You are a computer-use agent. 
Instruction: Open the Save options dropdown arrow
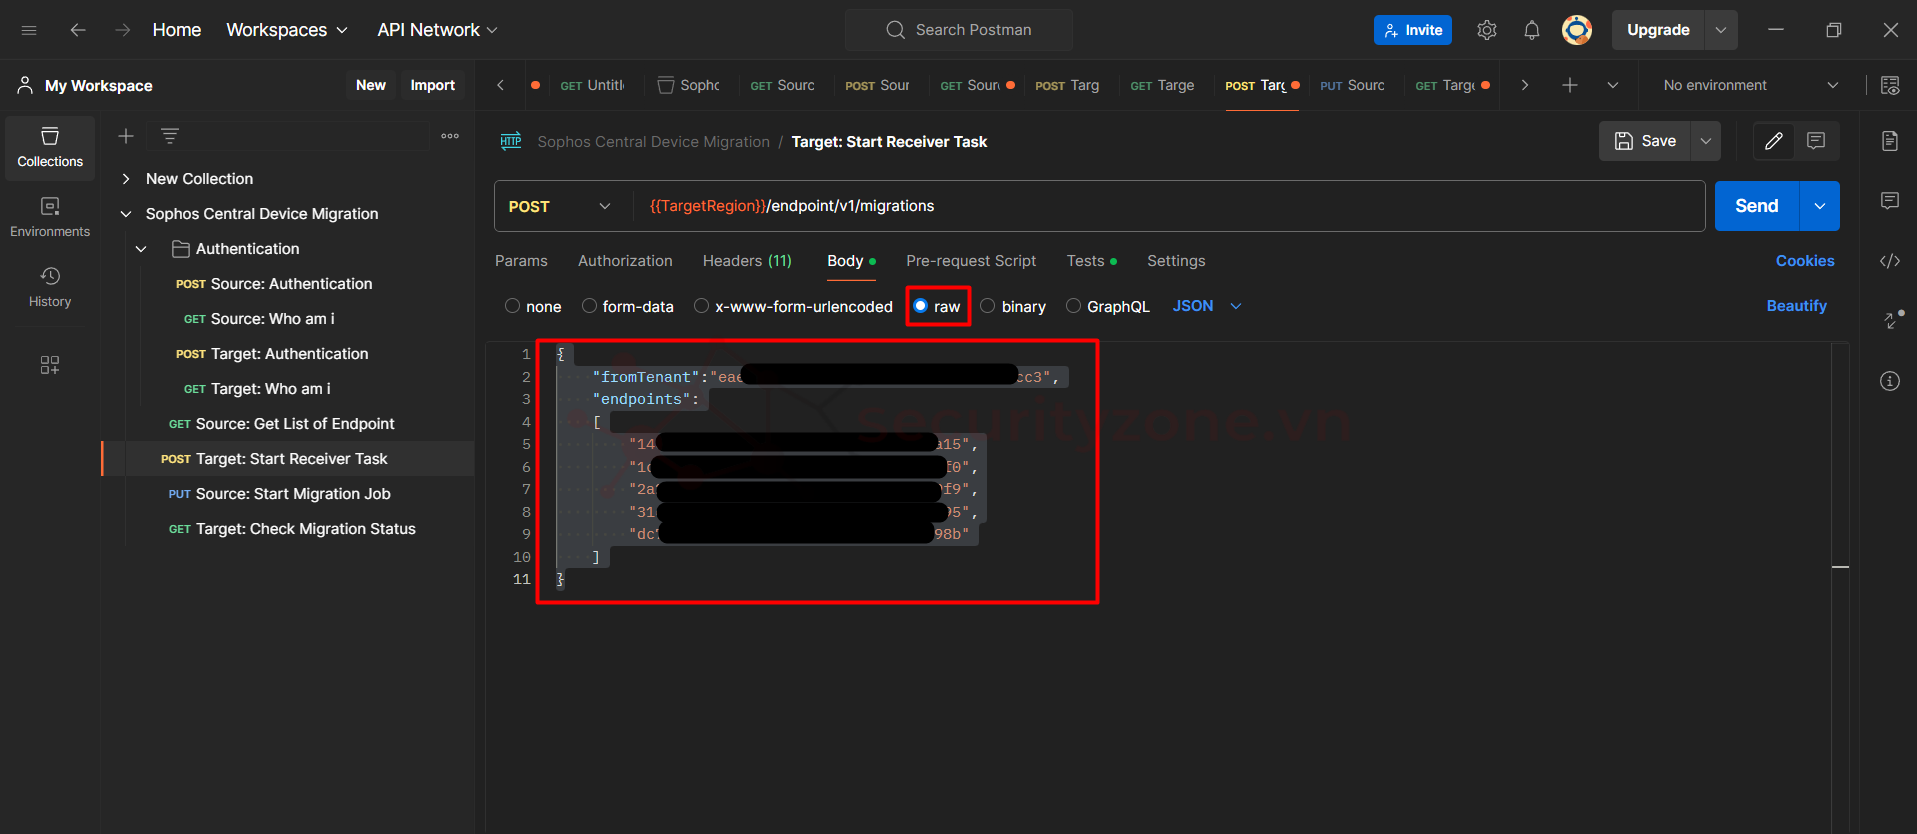coord(1706,141)
